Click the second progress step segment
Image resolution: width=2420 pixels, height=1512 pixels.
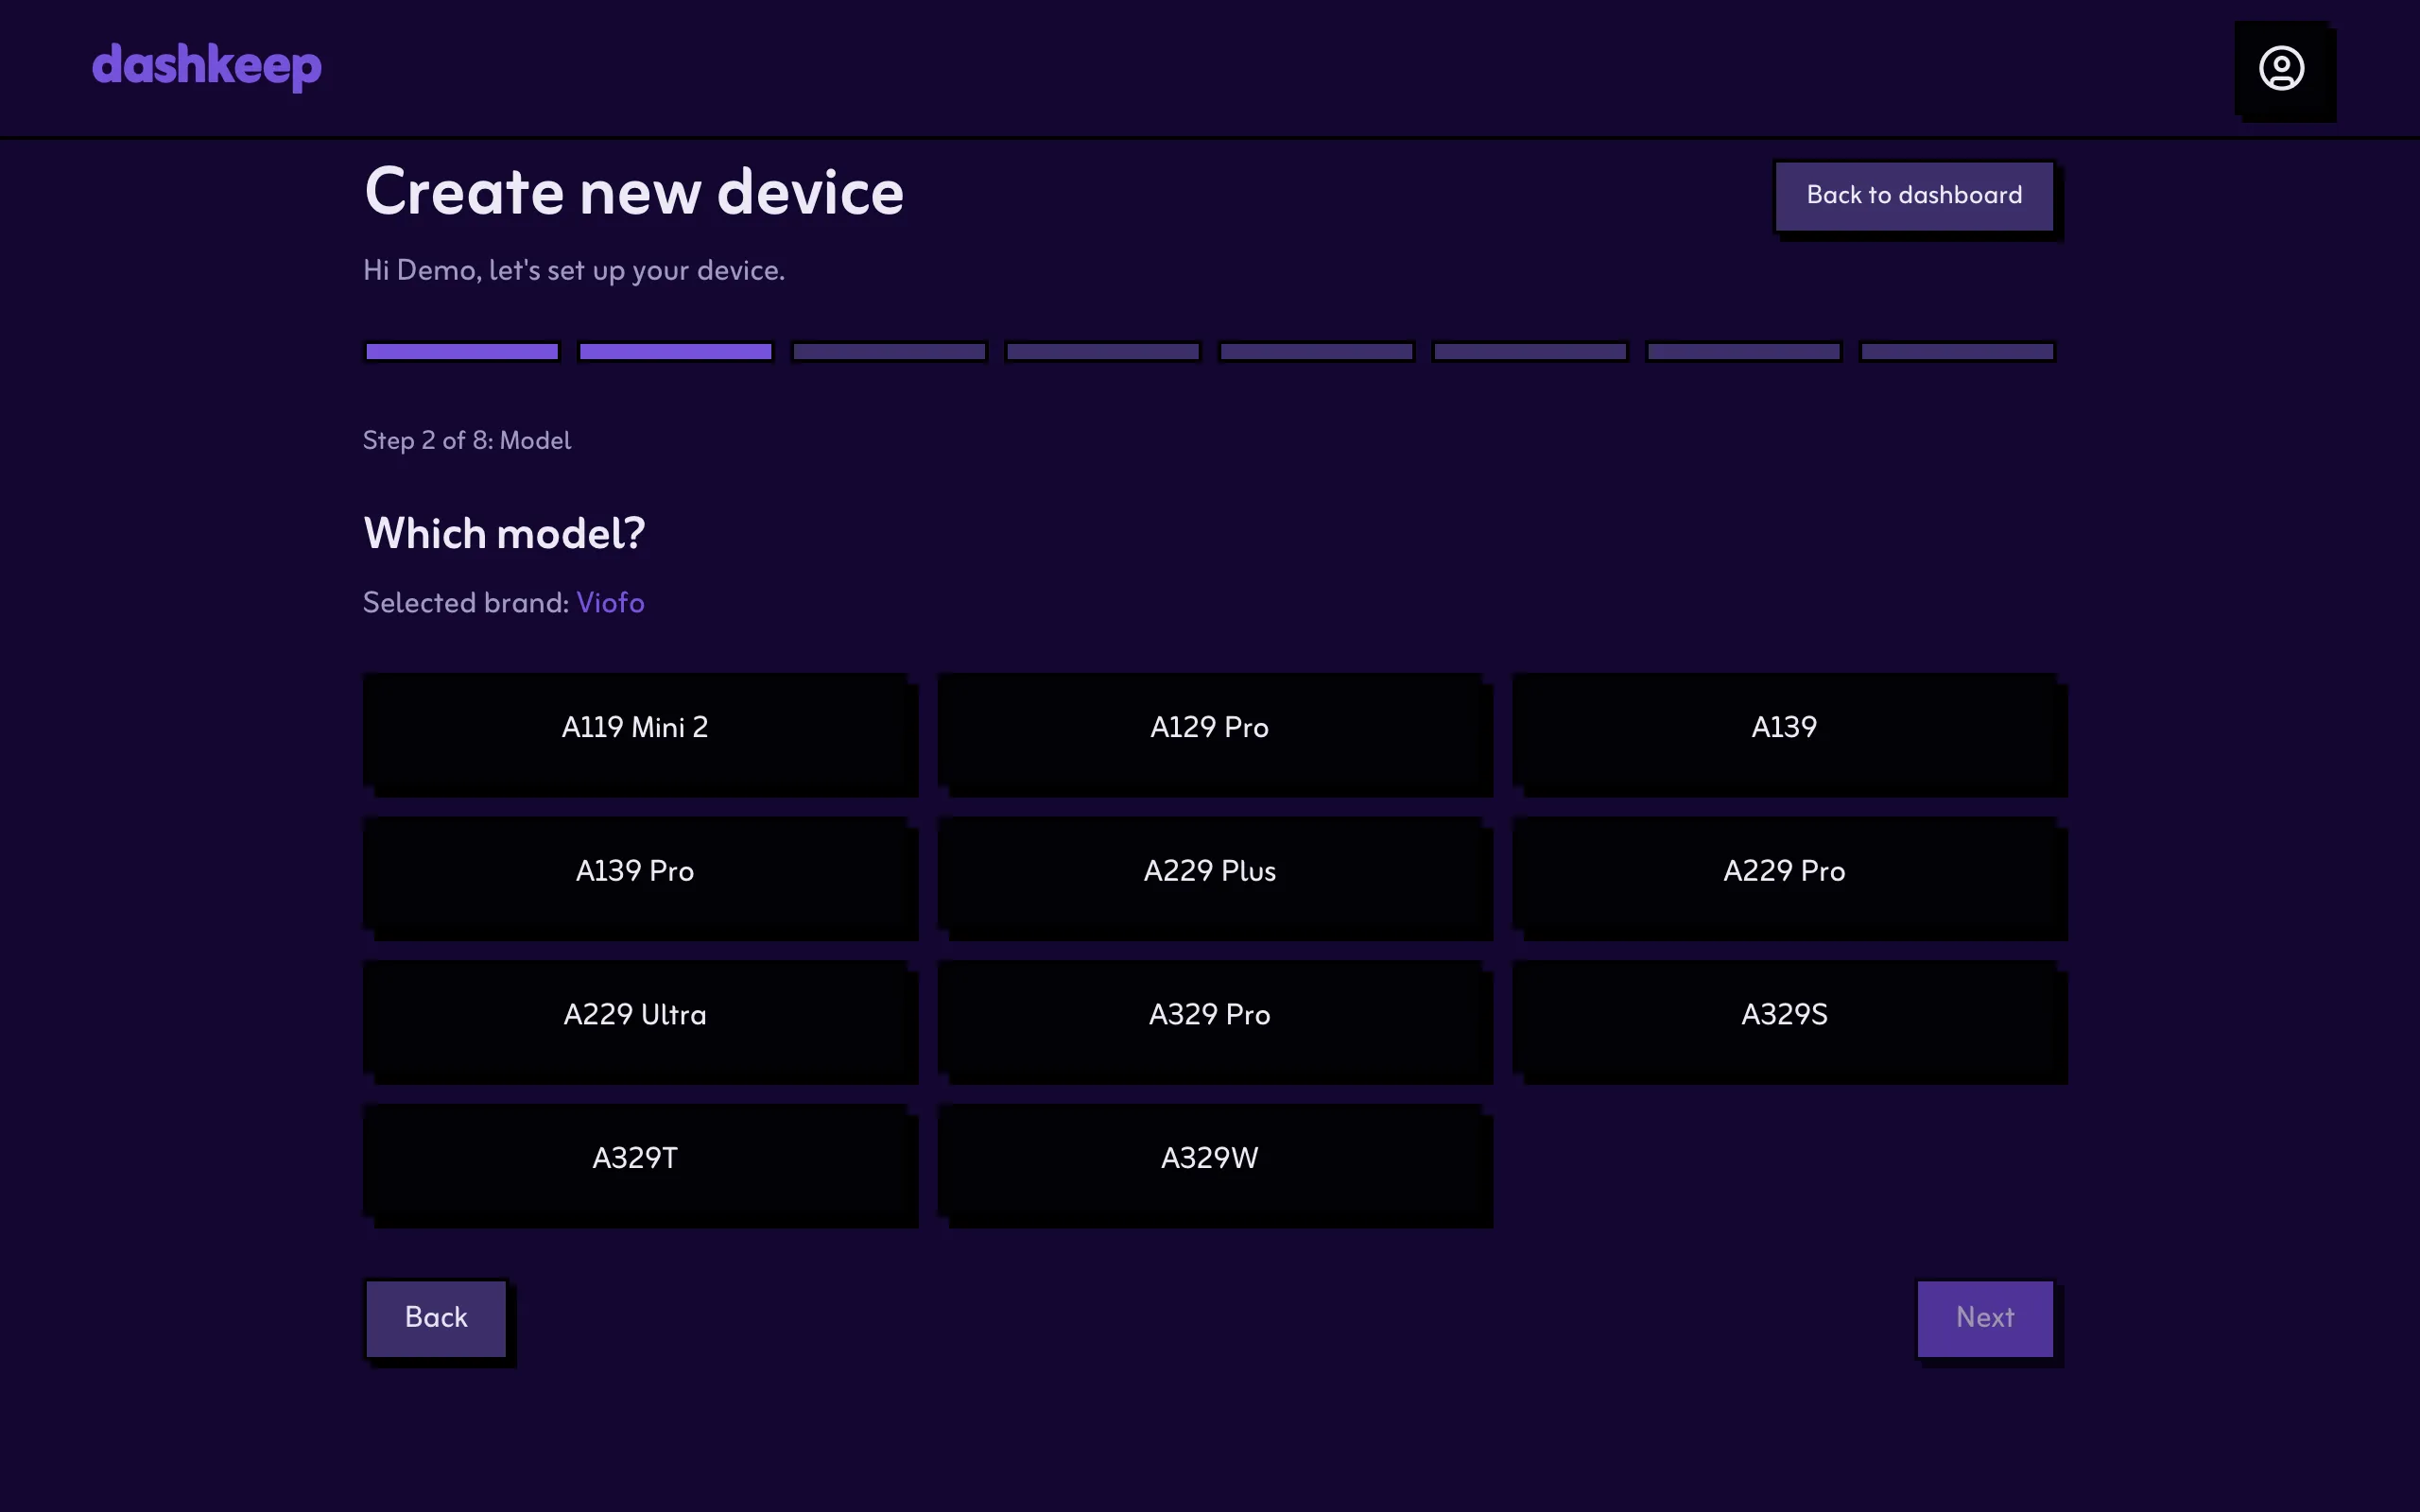[675, 351]
